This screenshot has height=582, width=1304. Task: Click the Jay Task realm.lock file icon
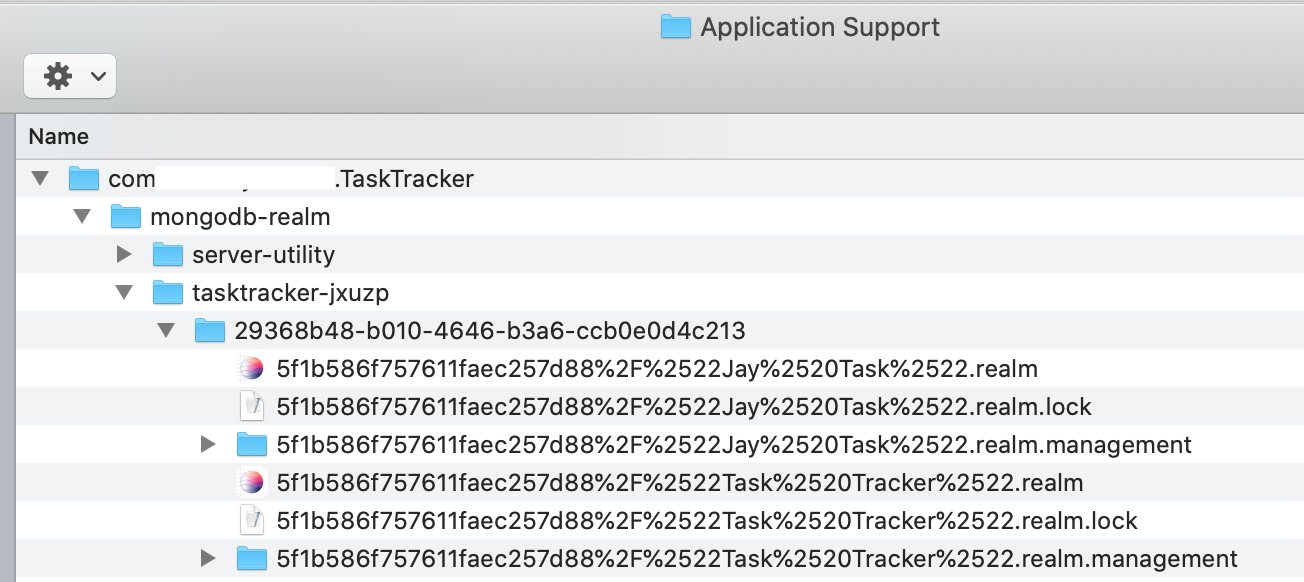pyautogui.click(x=252, y=407)
